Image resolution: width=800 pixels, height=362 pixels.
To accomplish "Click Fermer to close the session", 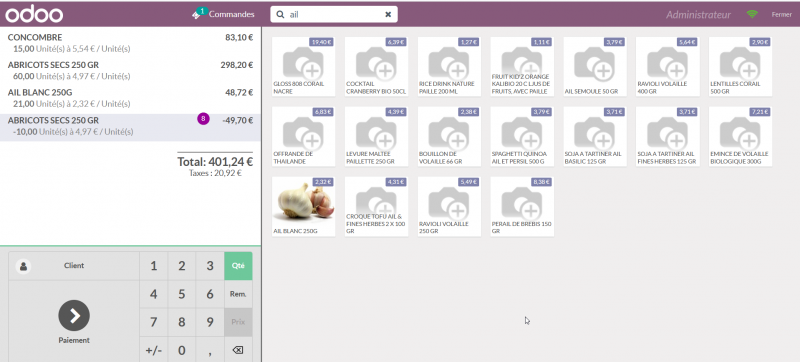I will click(x=781, y=15).
